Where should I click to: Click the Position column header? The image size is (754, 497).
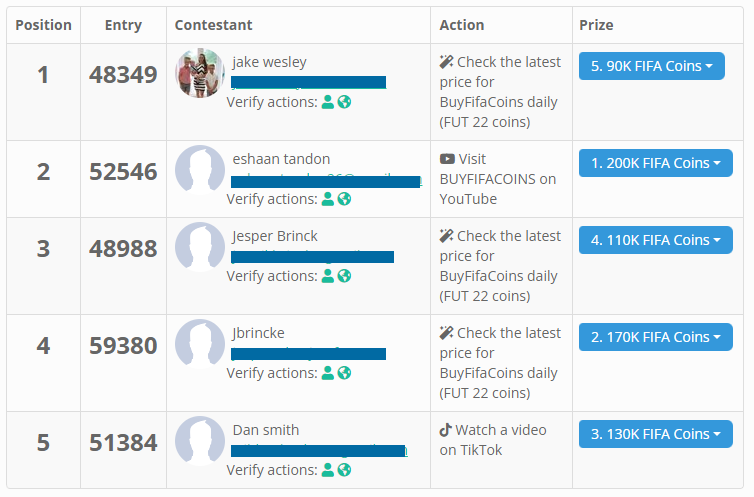[43, 25]
